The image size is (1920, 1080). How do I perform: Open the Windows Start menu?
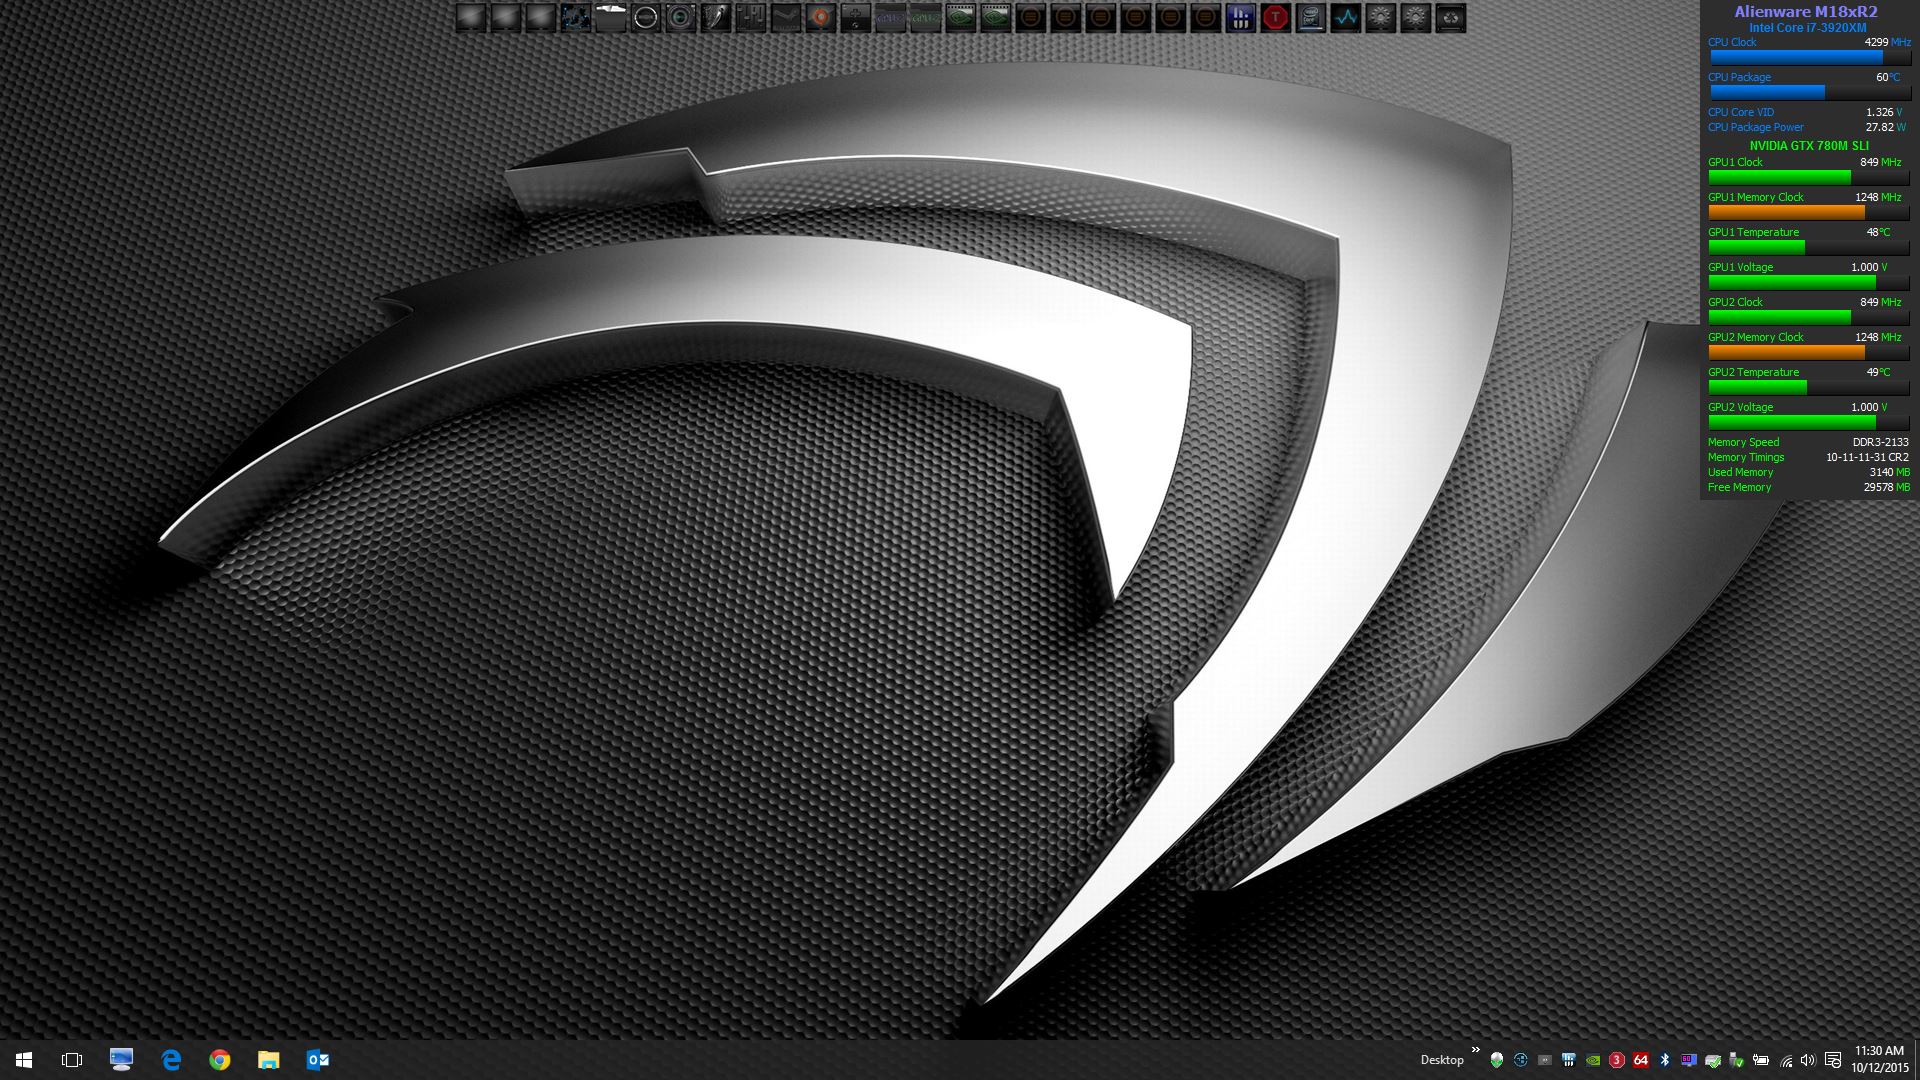point(24,1060)
